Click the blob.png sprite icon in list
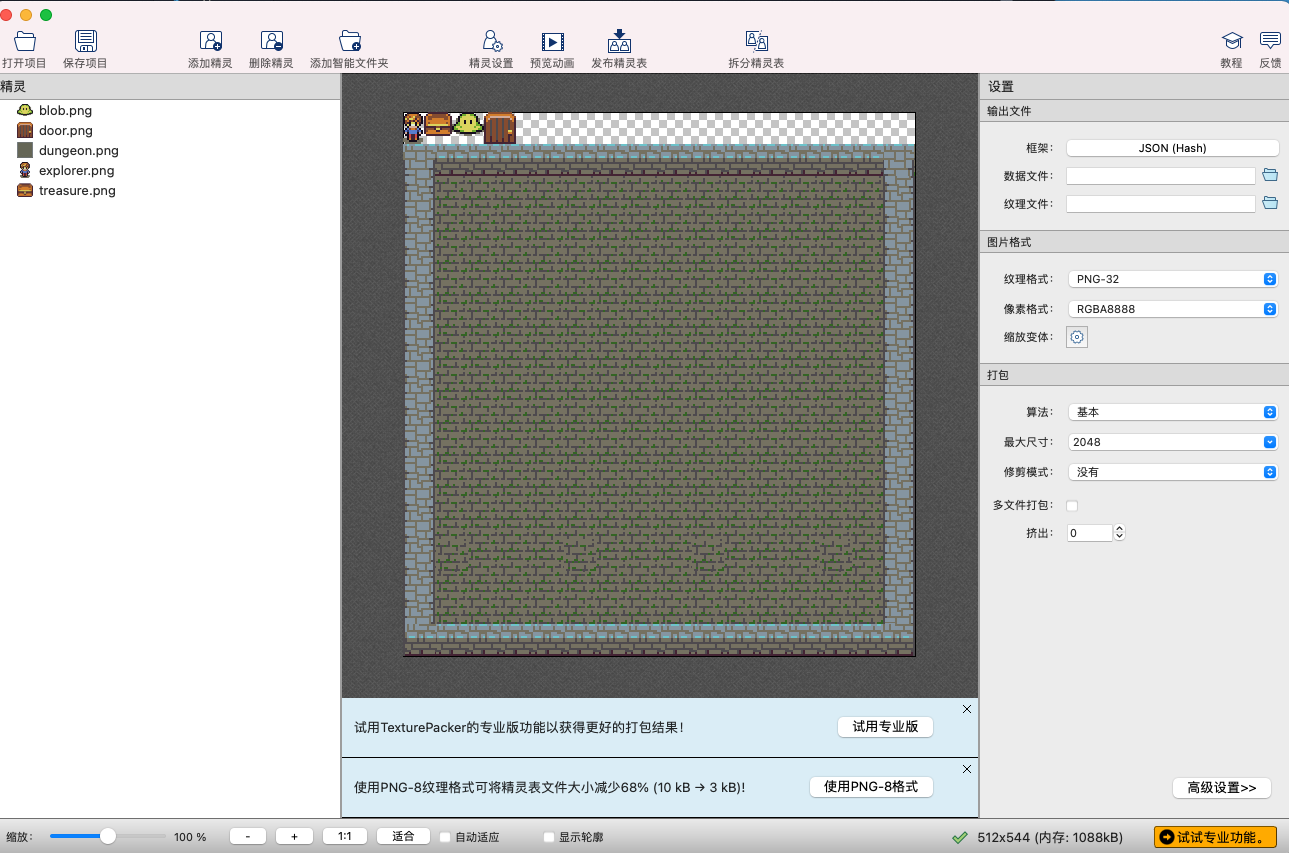 (25, 110)
